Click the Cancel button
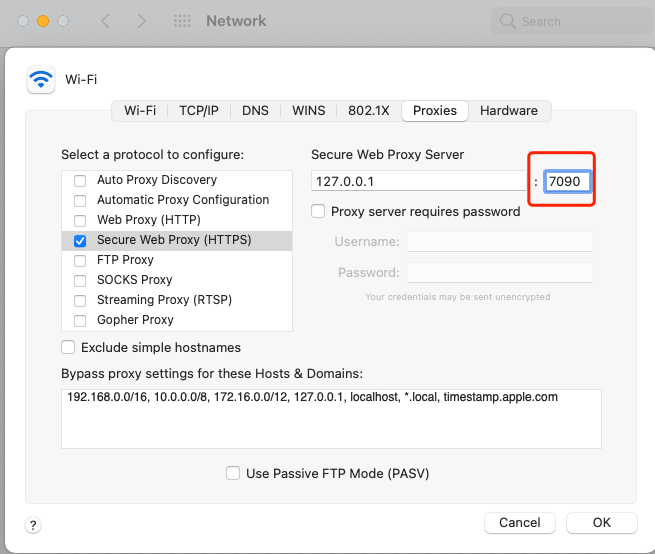The image size is (655, 554). (x=519, y=523)
